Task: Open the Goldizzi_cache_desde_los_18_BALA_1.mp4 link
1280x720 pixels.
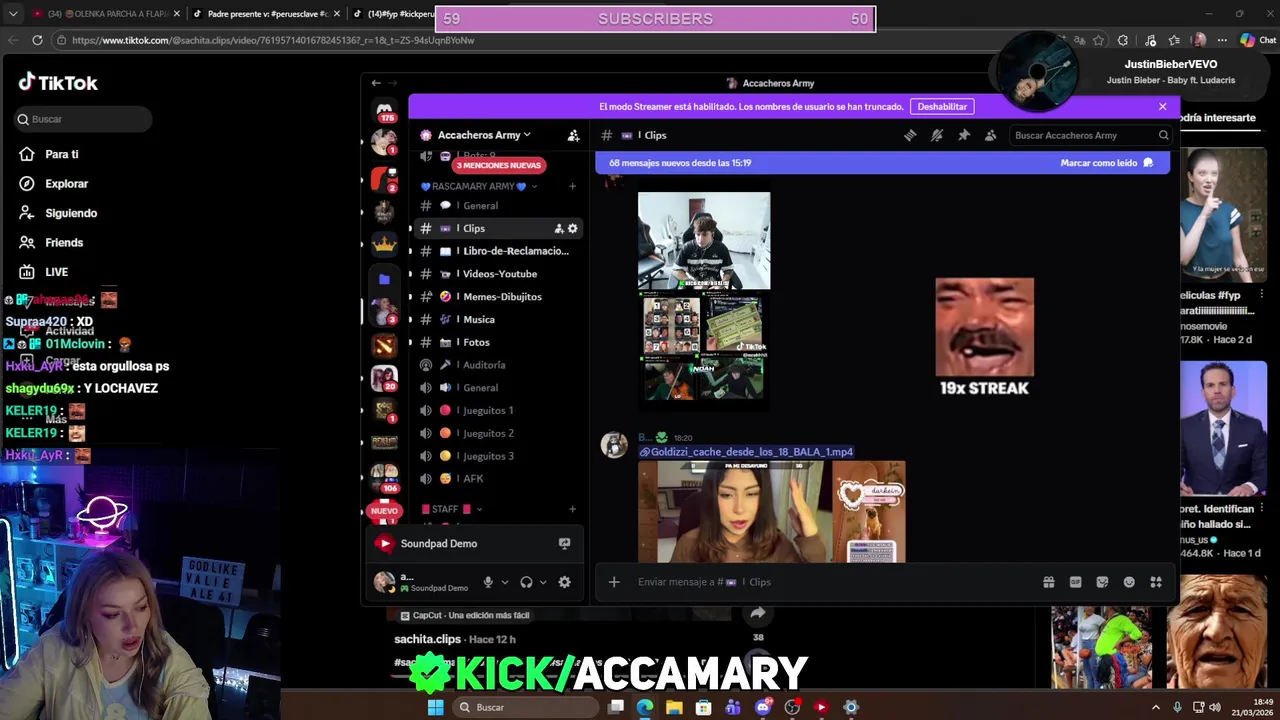Action: pyautogui.click(x=746, y=452)
